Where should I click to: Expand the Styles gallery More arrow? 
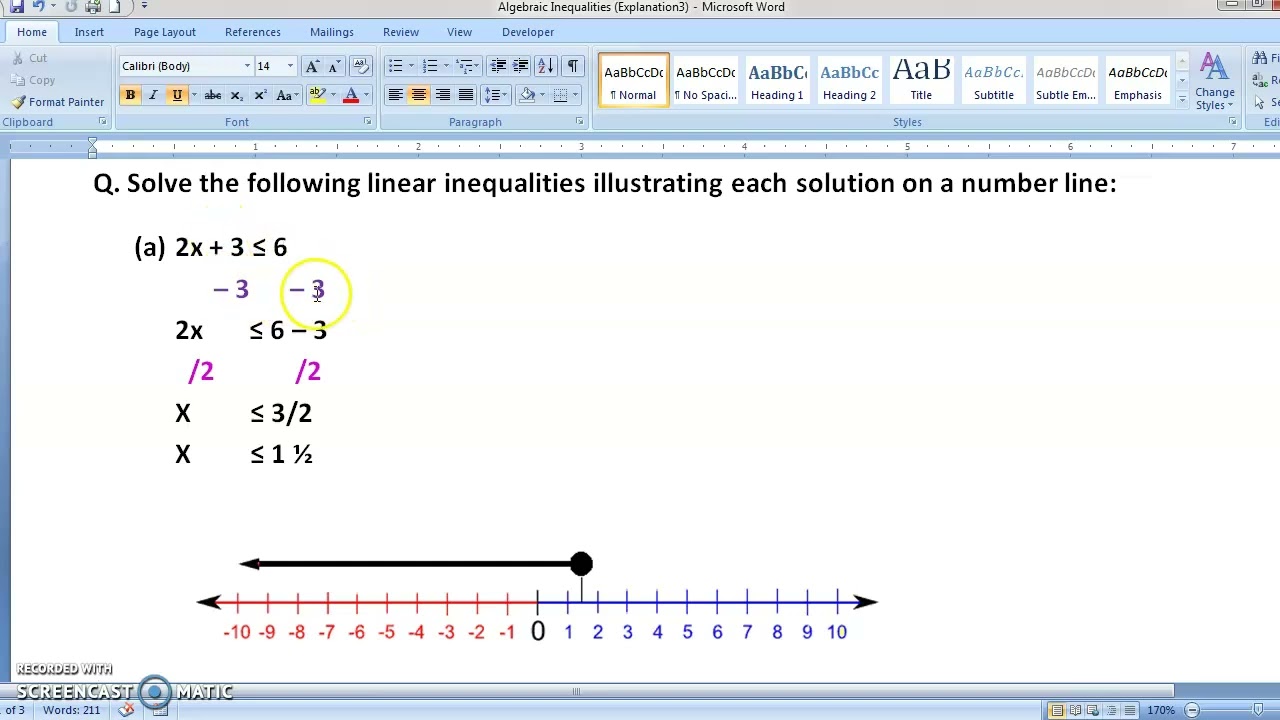click(1182, 98)
